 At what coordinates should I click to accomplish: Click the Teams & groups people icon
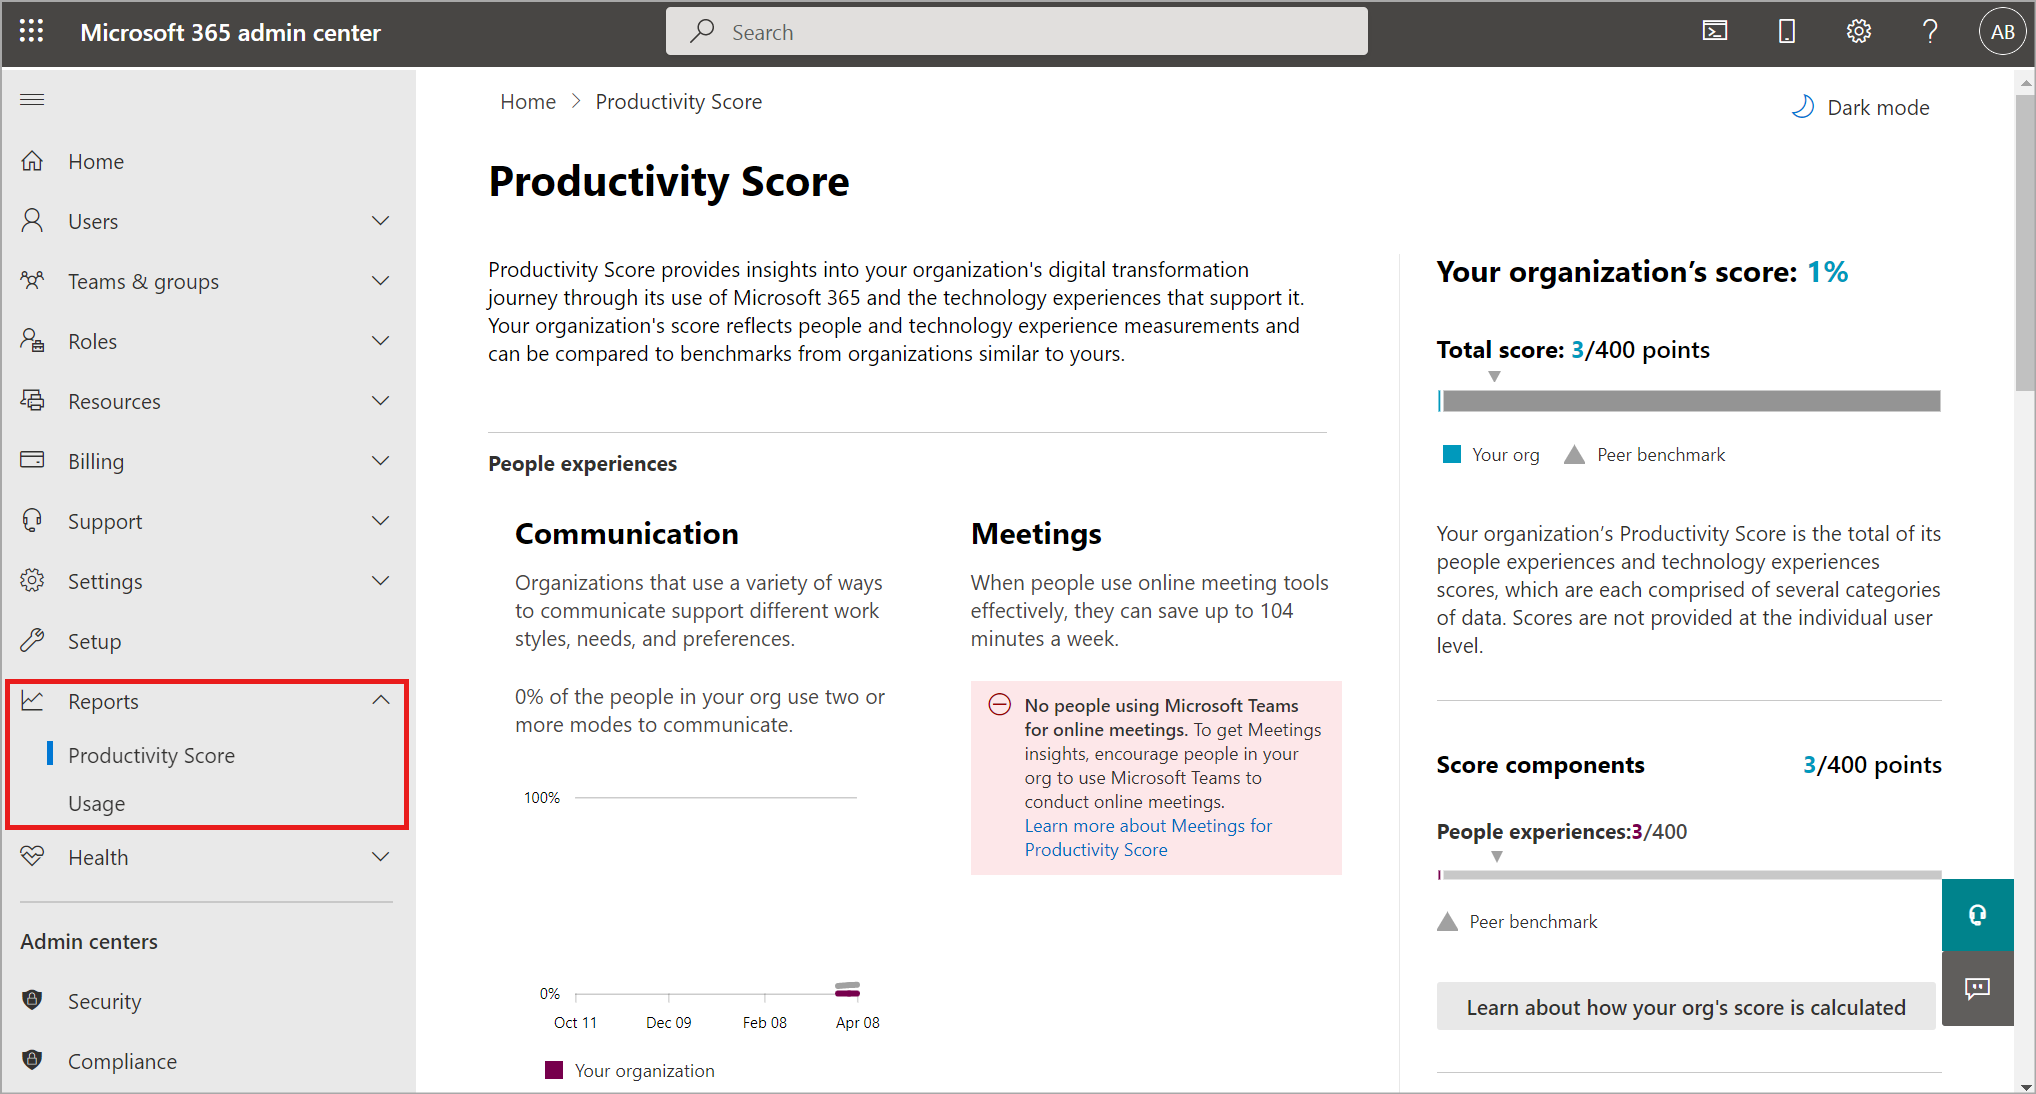pos(32,281)
